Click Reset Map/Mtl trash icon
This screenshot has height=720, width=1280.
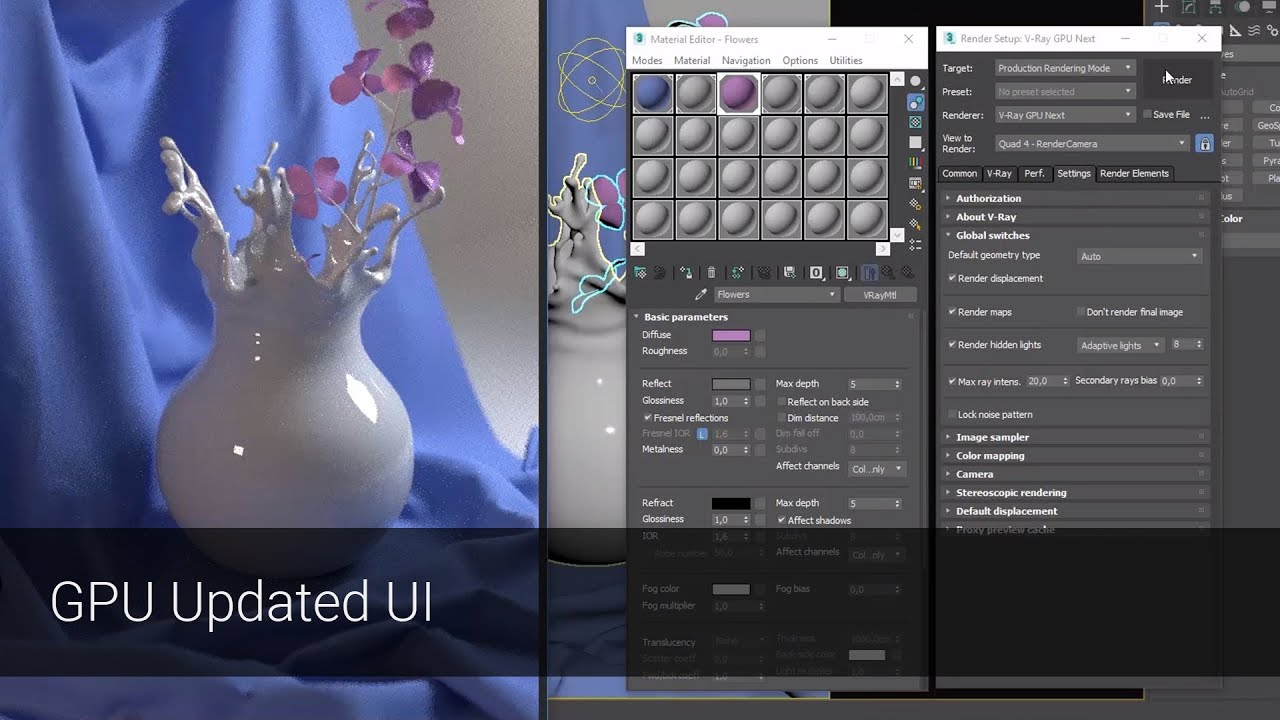[711, 272]
